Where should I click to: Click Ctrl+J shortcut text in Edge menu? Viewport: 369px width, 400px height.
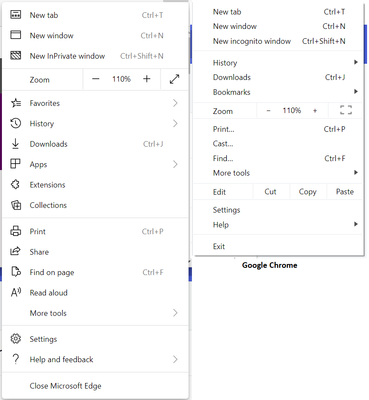coord(153,144)
